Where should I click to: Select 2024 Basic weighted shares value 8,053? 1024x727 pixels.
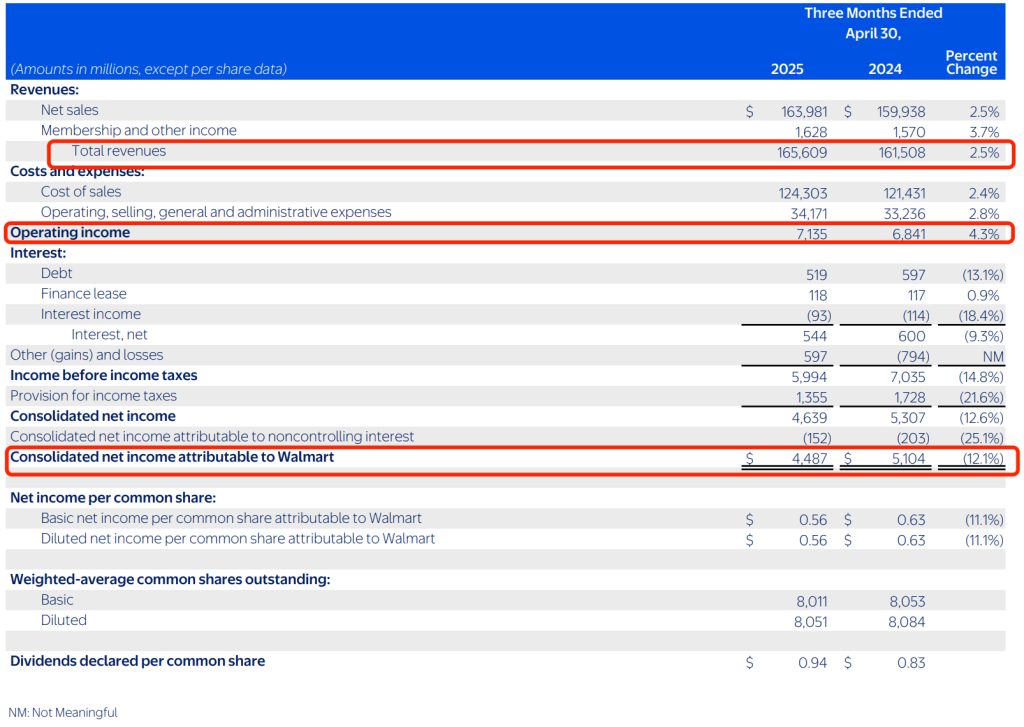coord(906,601)
